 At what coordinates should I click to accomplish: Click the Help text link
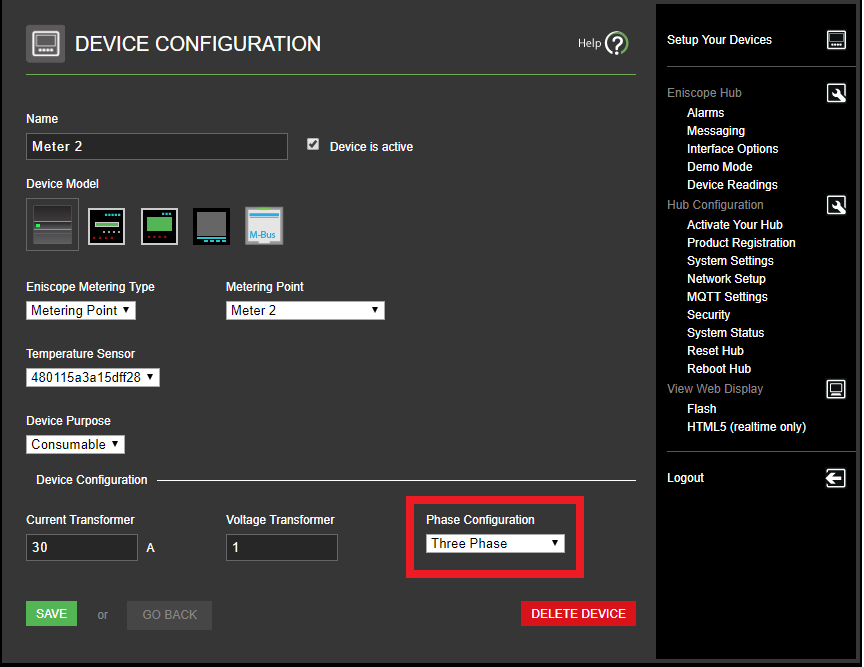(589, 43)
